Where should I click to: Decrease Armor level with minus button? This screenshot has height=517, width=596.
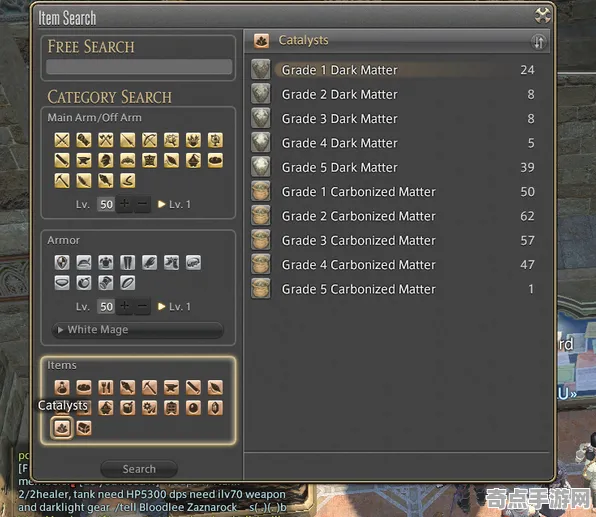pos(142,306)
